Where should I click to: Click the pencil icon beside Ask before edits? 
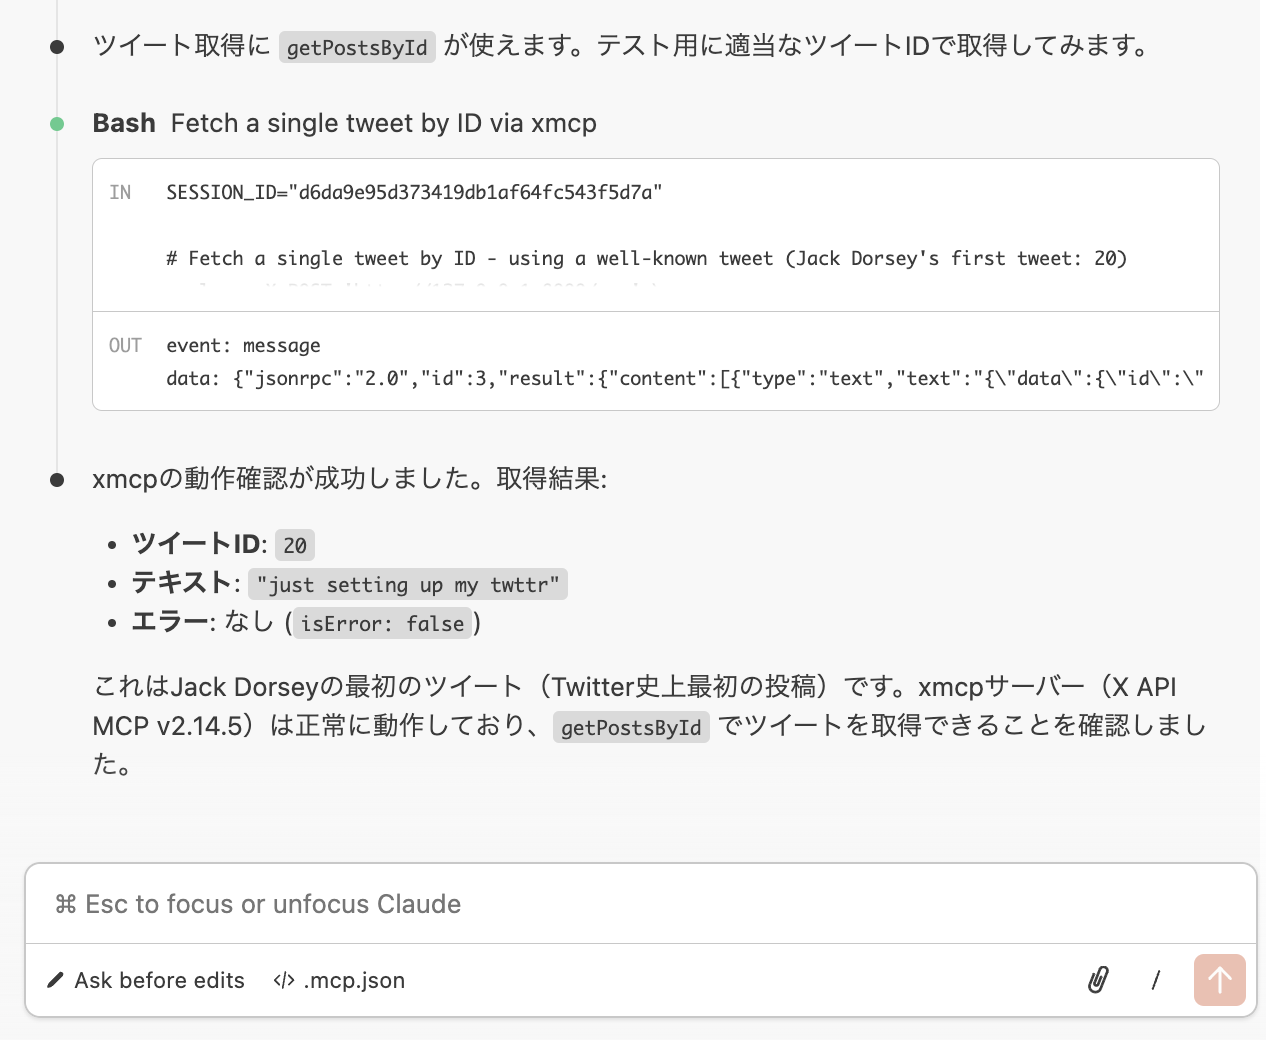55,980
